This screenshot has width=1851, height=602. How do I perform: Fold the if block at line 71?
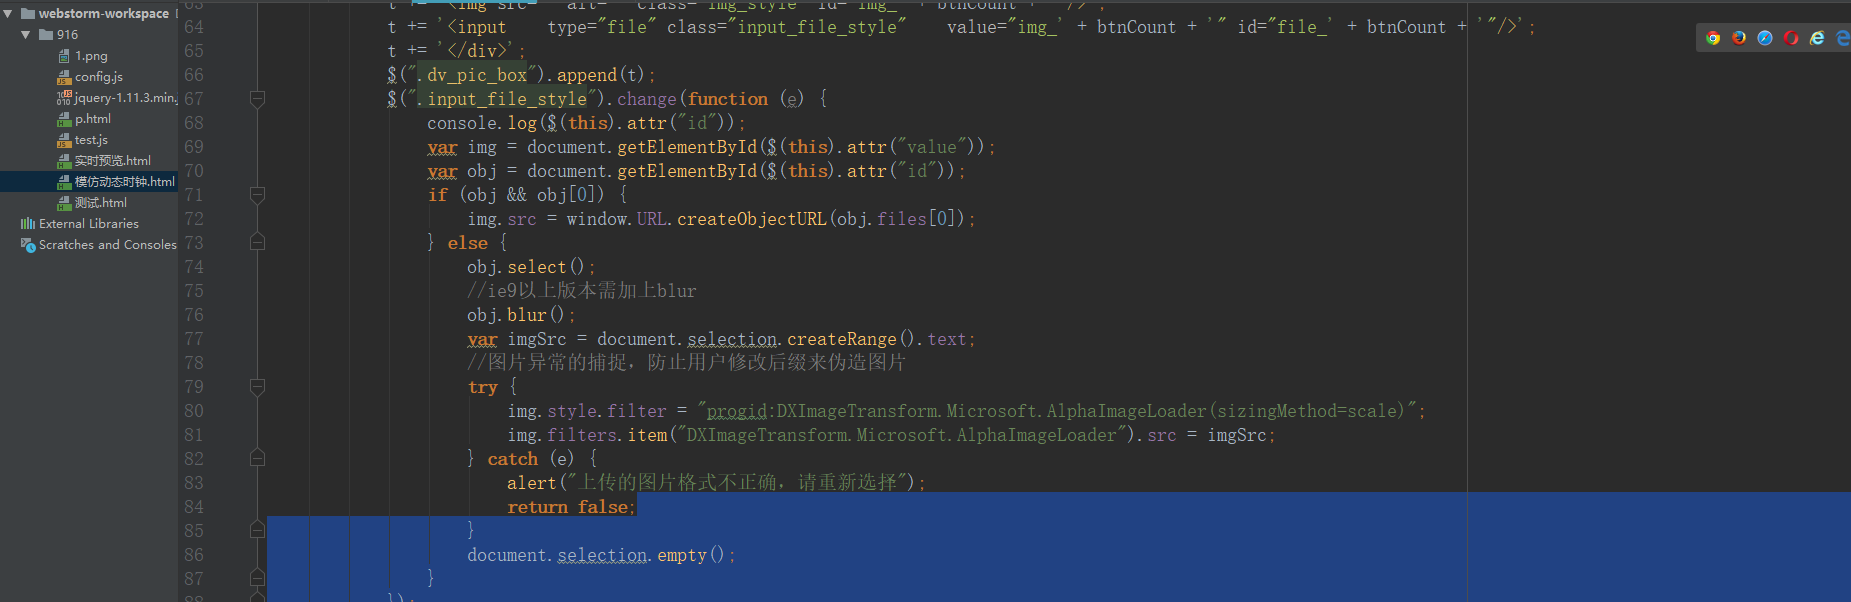[x=257, y=195]
